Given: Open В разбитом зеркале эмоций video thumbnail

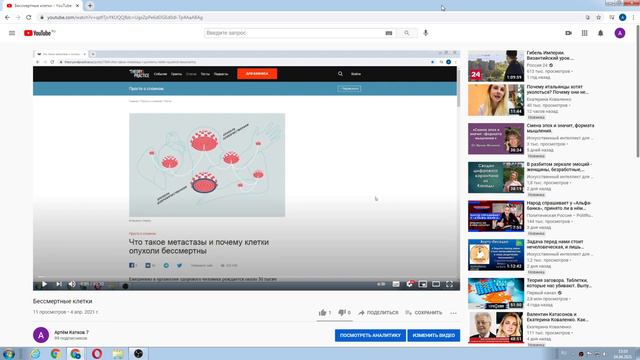Looking at the screenshot, I should click(x=496, y=177).
